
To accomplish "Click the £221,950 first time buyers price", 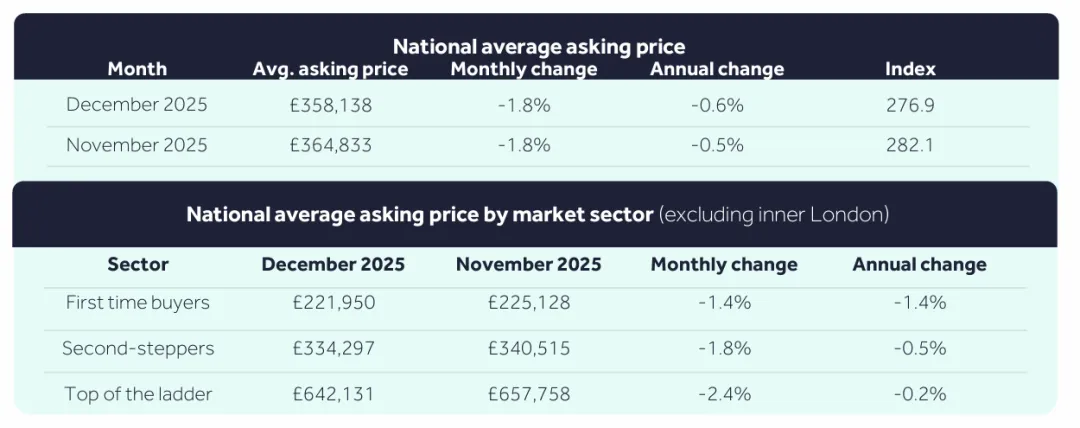I will (333, 302).
